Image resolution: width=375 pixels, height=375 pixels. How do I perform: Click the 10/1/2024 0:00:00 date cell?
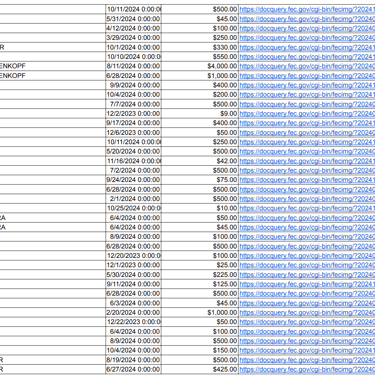point(133,47)
